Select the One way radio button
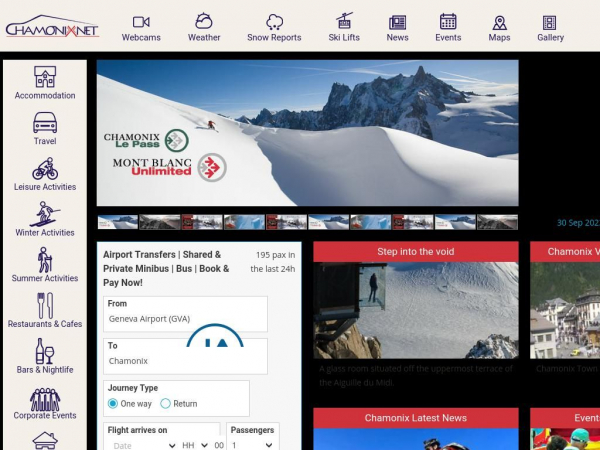 112,403
